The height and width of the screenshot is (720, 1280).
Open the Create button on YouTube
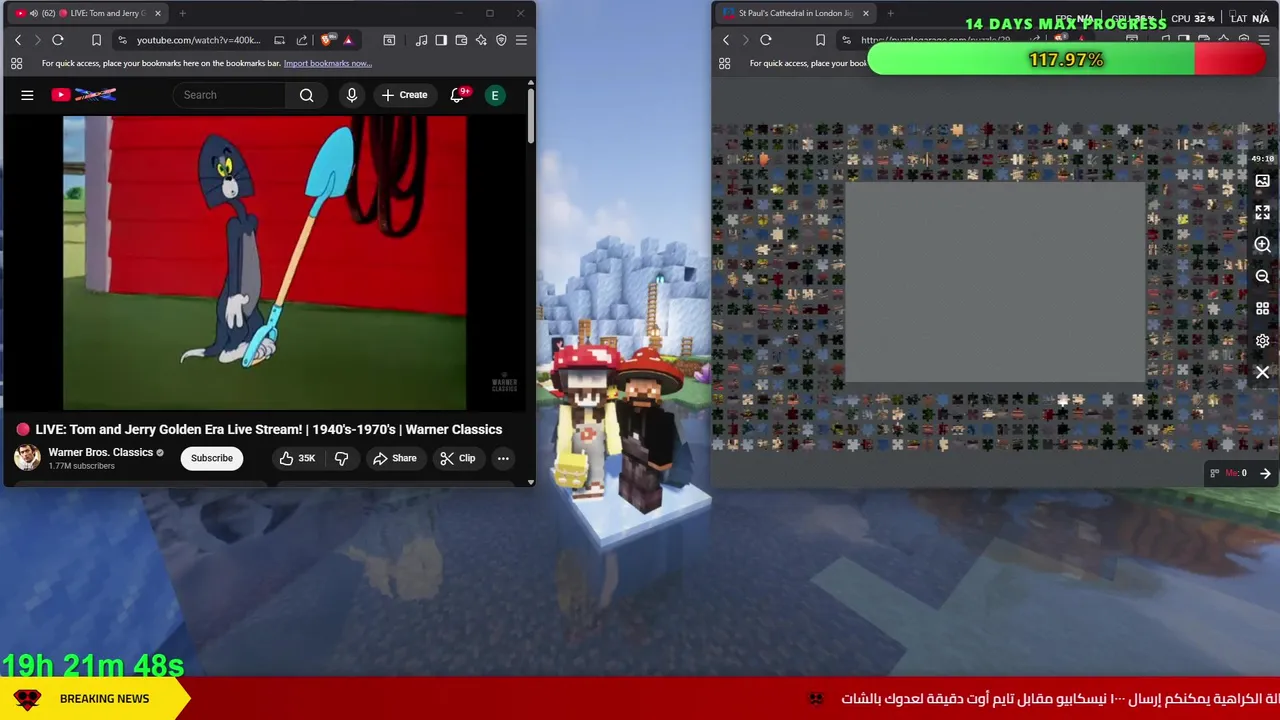(404, 95)
